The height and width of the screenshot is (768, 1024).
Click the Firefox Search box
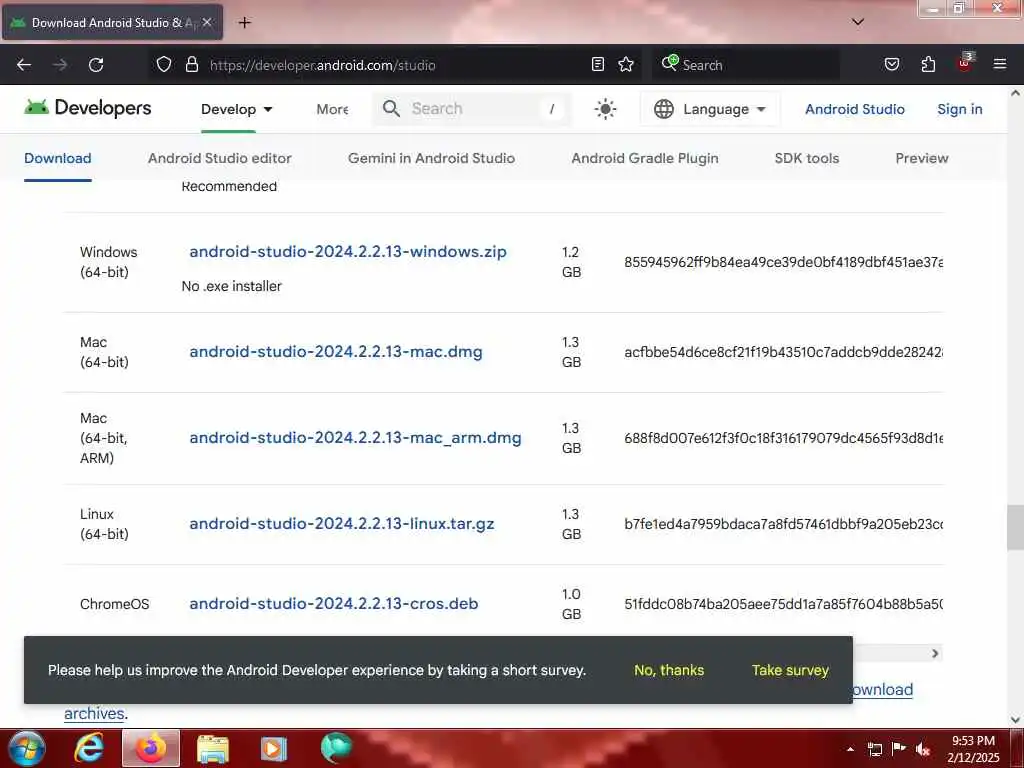(x=746, y=65)
